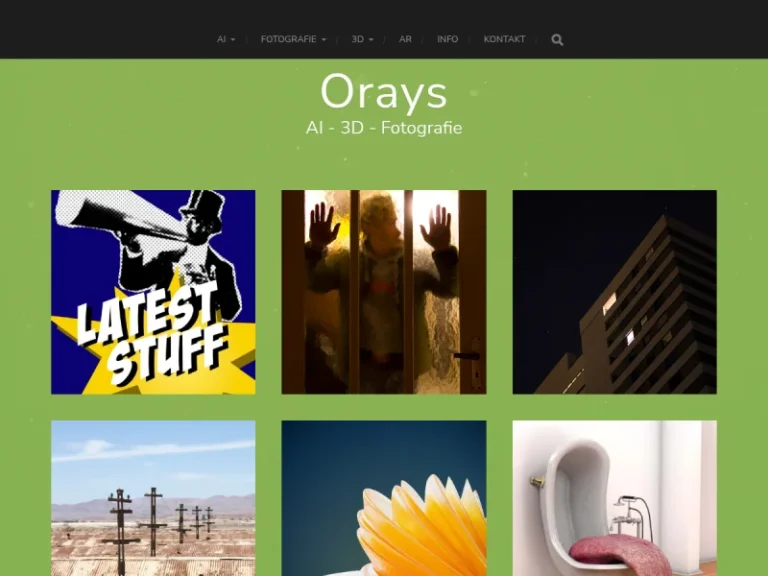
Task: View the bathtub with red towel render
Action: [x=614, y=498]
